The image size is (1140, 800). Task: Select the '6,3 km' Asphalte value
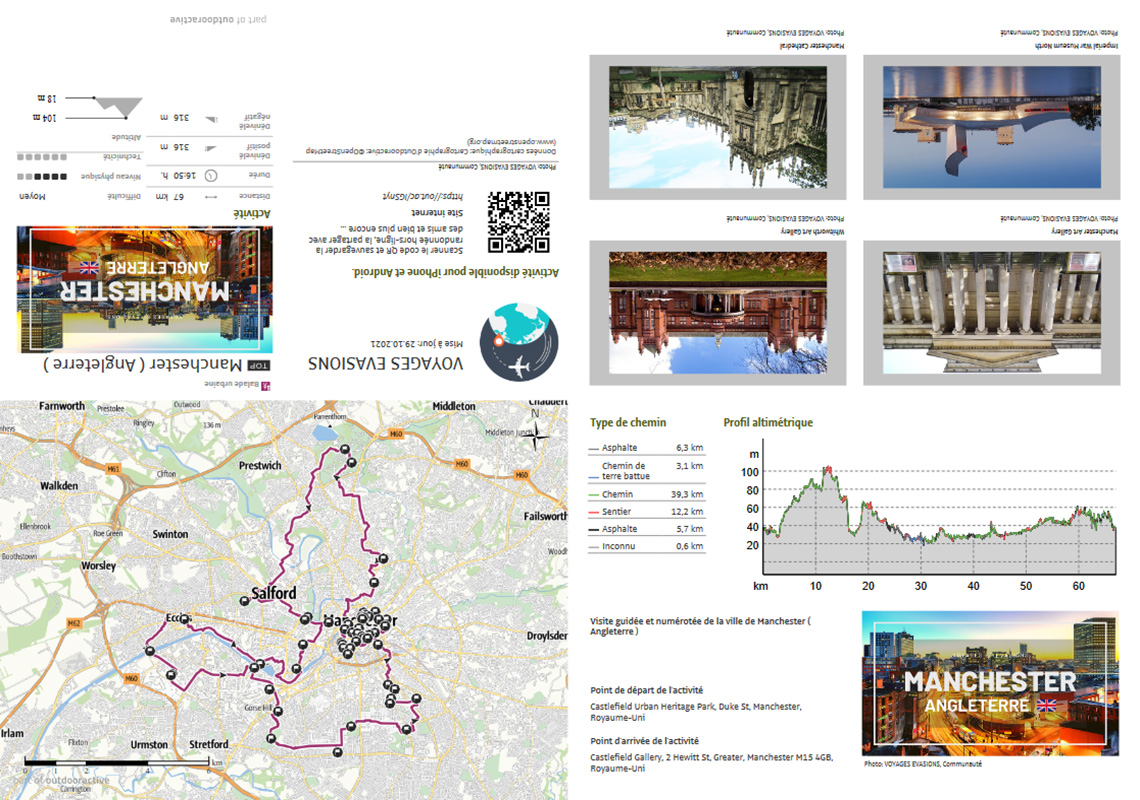[689, 448]
